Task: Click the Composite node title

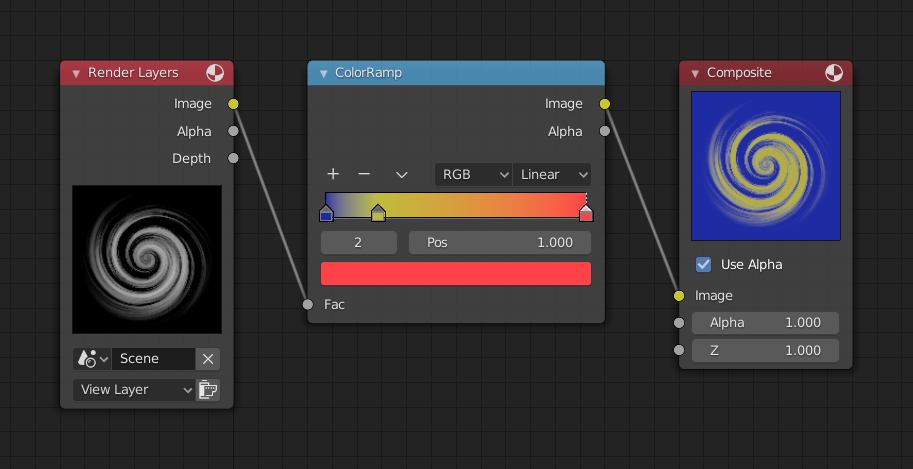Action: point(739,73)
